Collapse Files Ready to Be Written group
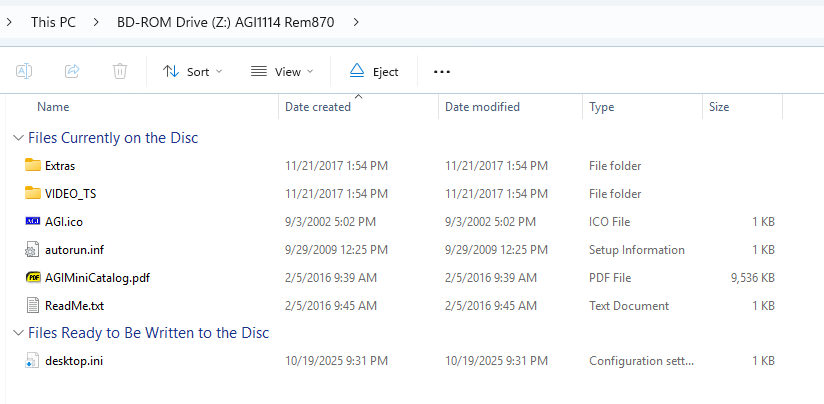The image size is (824, 404). 19,333
